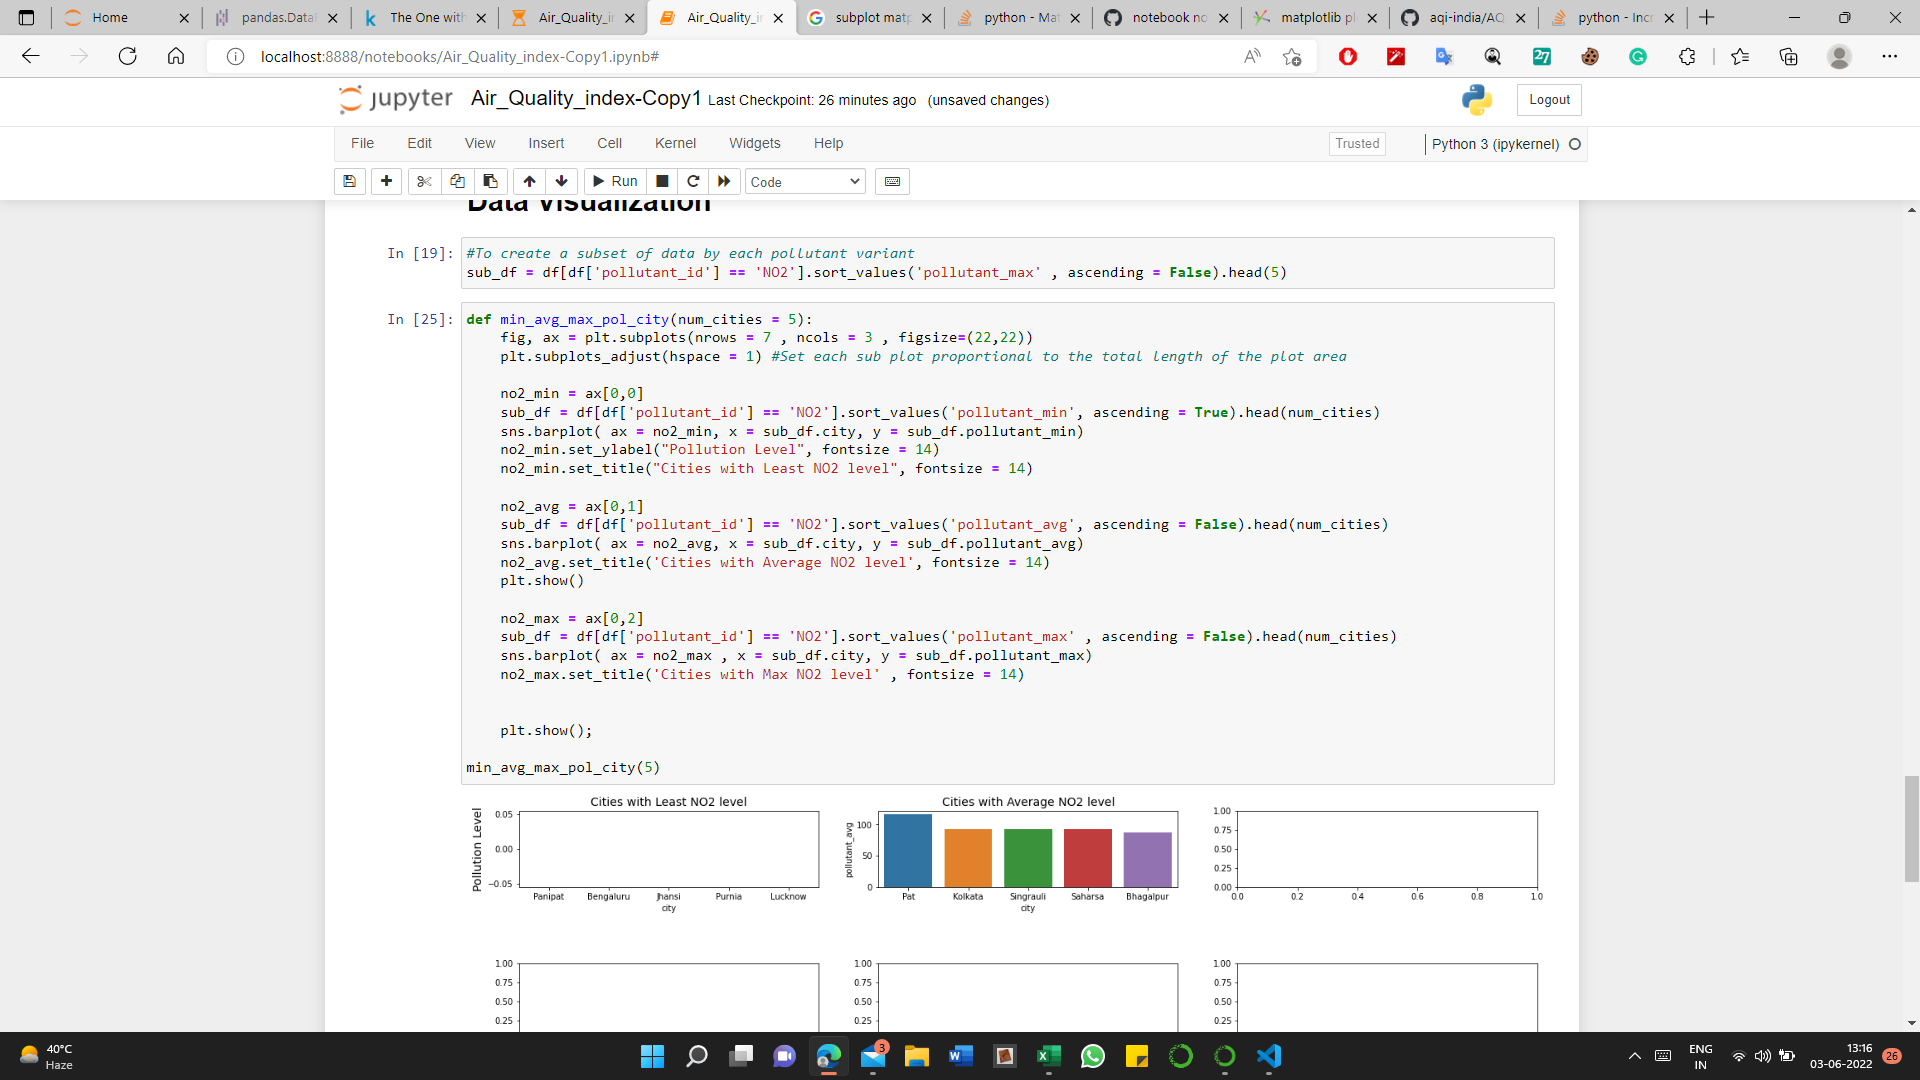Open Windows taskbar search
The width and height of the screenshot is (1920, 1080).
tap(697, 1056)
